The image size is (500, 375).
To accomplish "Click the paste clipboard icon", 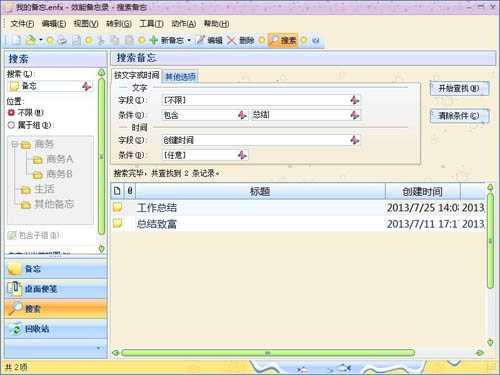I will [129, 40].
